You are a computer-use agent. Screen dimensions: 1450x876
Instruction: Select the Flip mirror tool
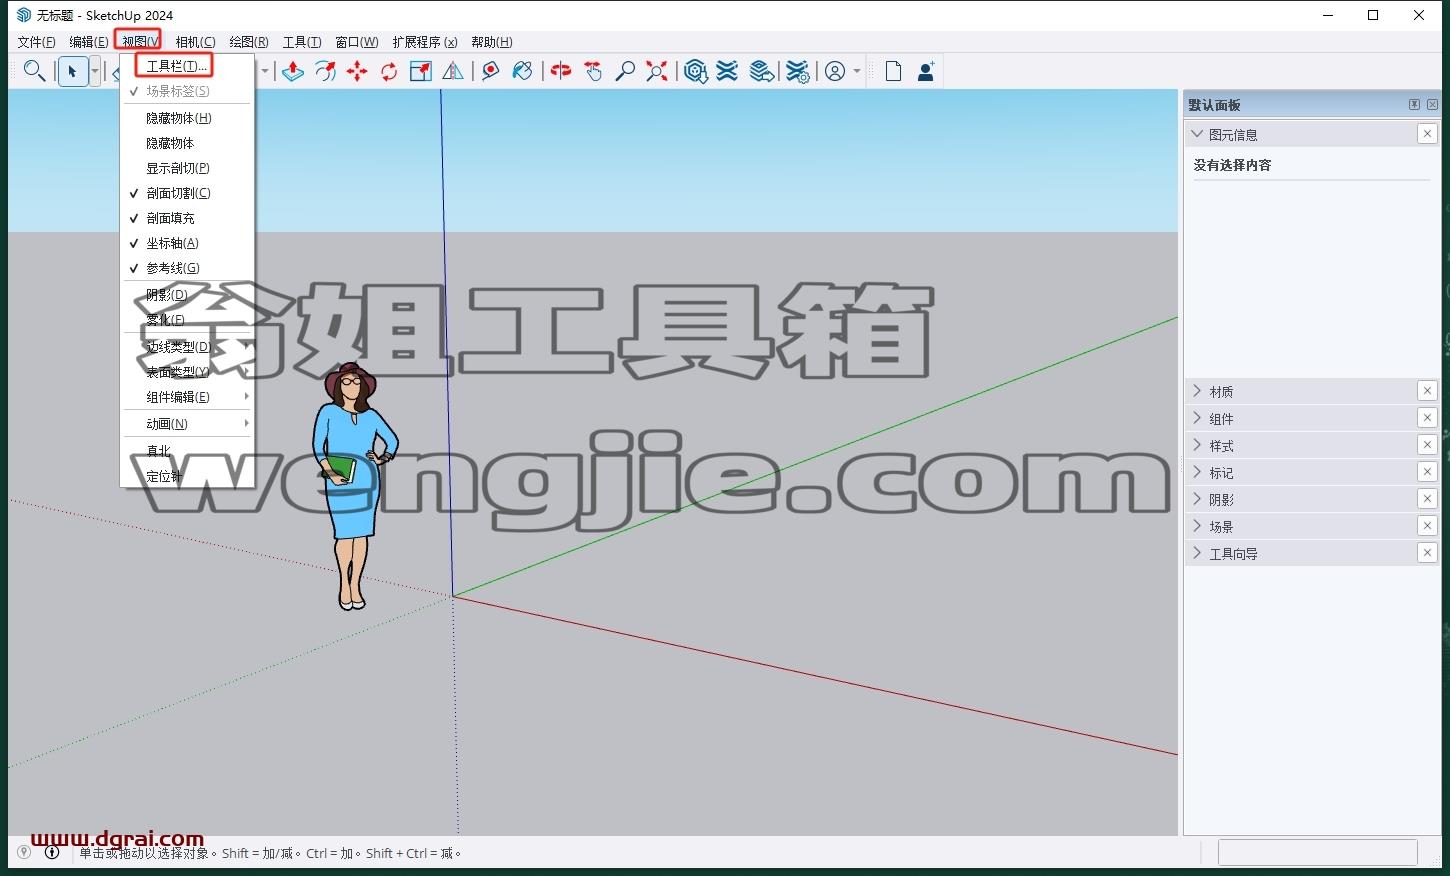pos(453,71)
